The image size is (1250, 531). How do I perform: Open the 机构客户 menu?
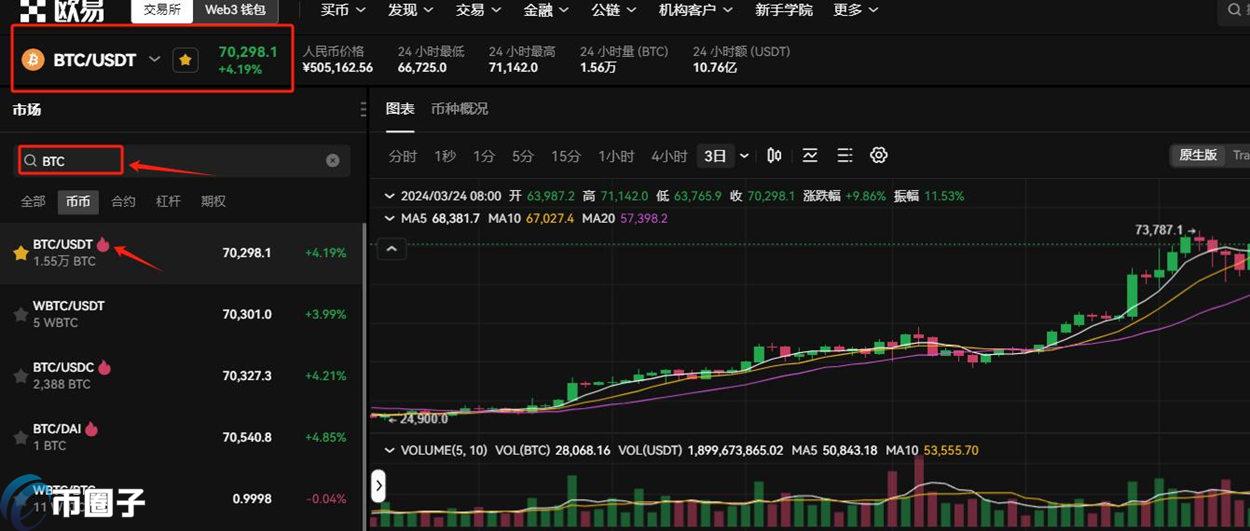pos(695,10)
